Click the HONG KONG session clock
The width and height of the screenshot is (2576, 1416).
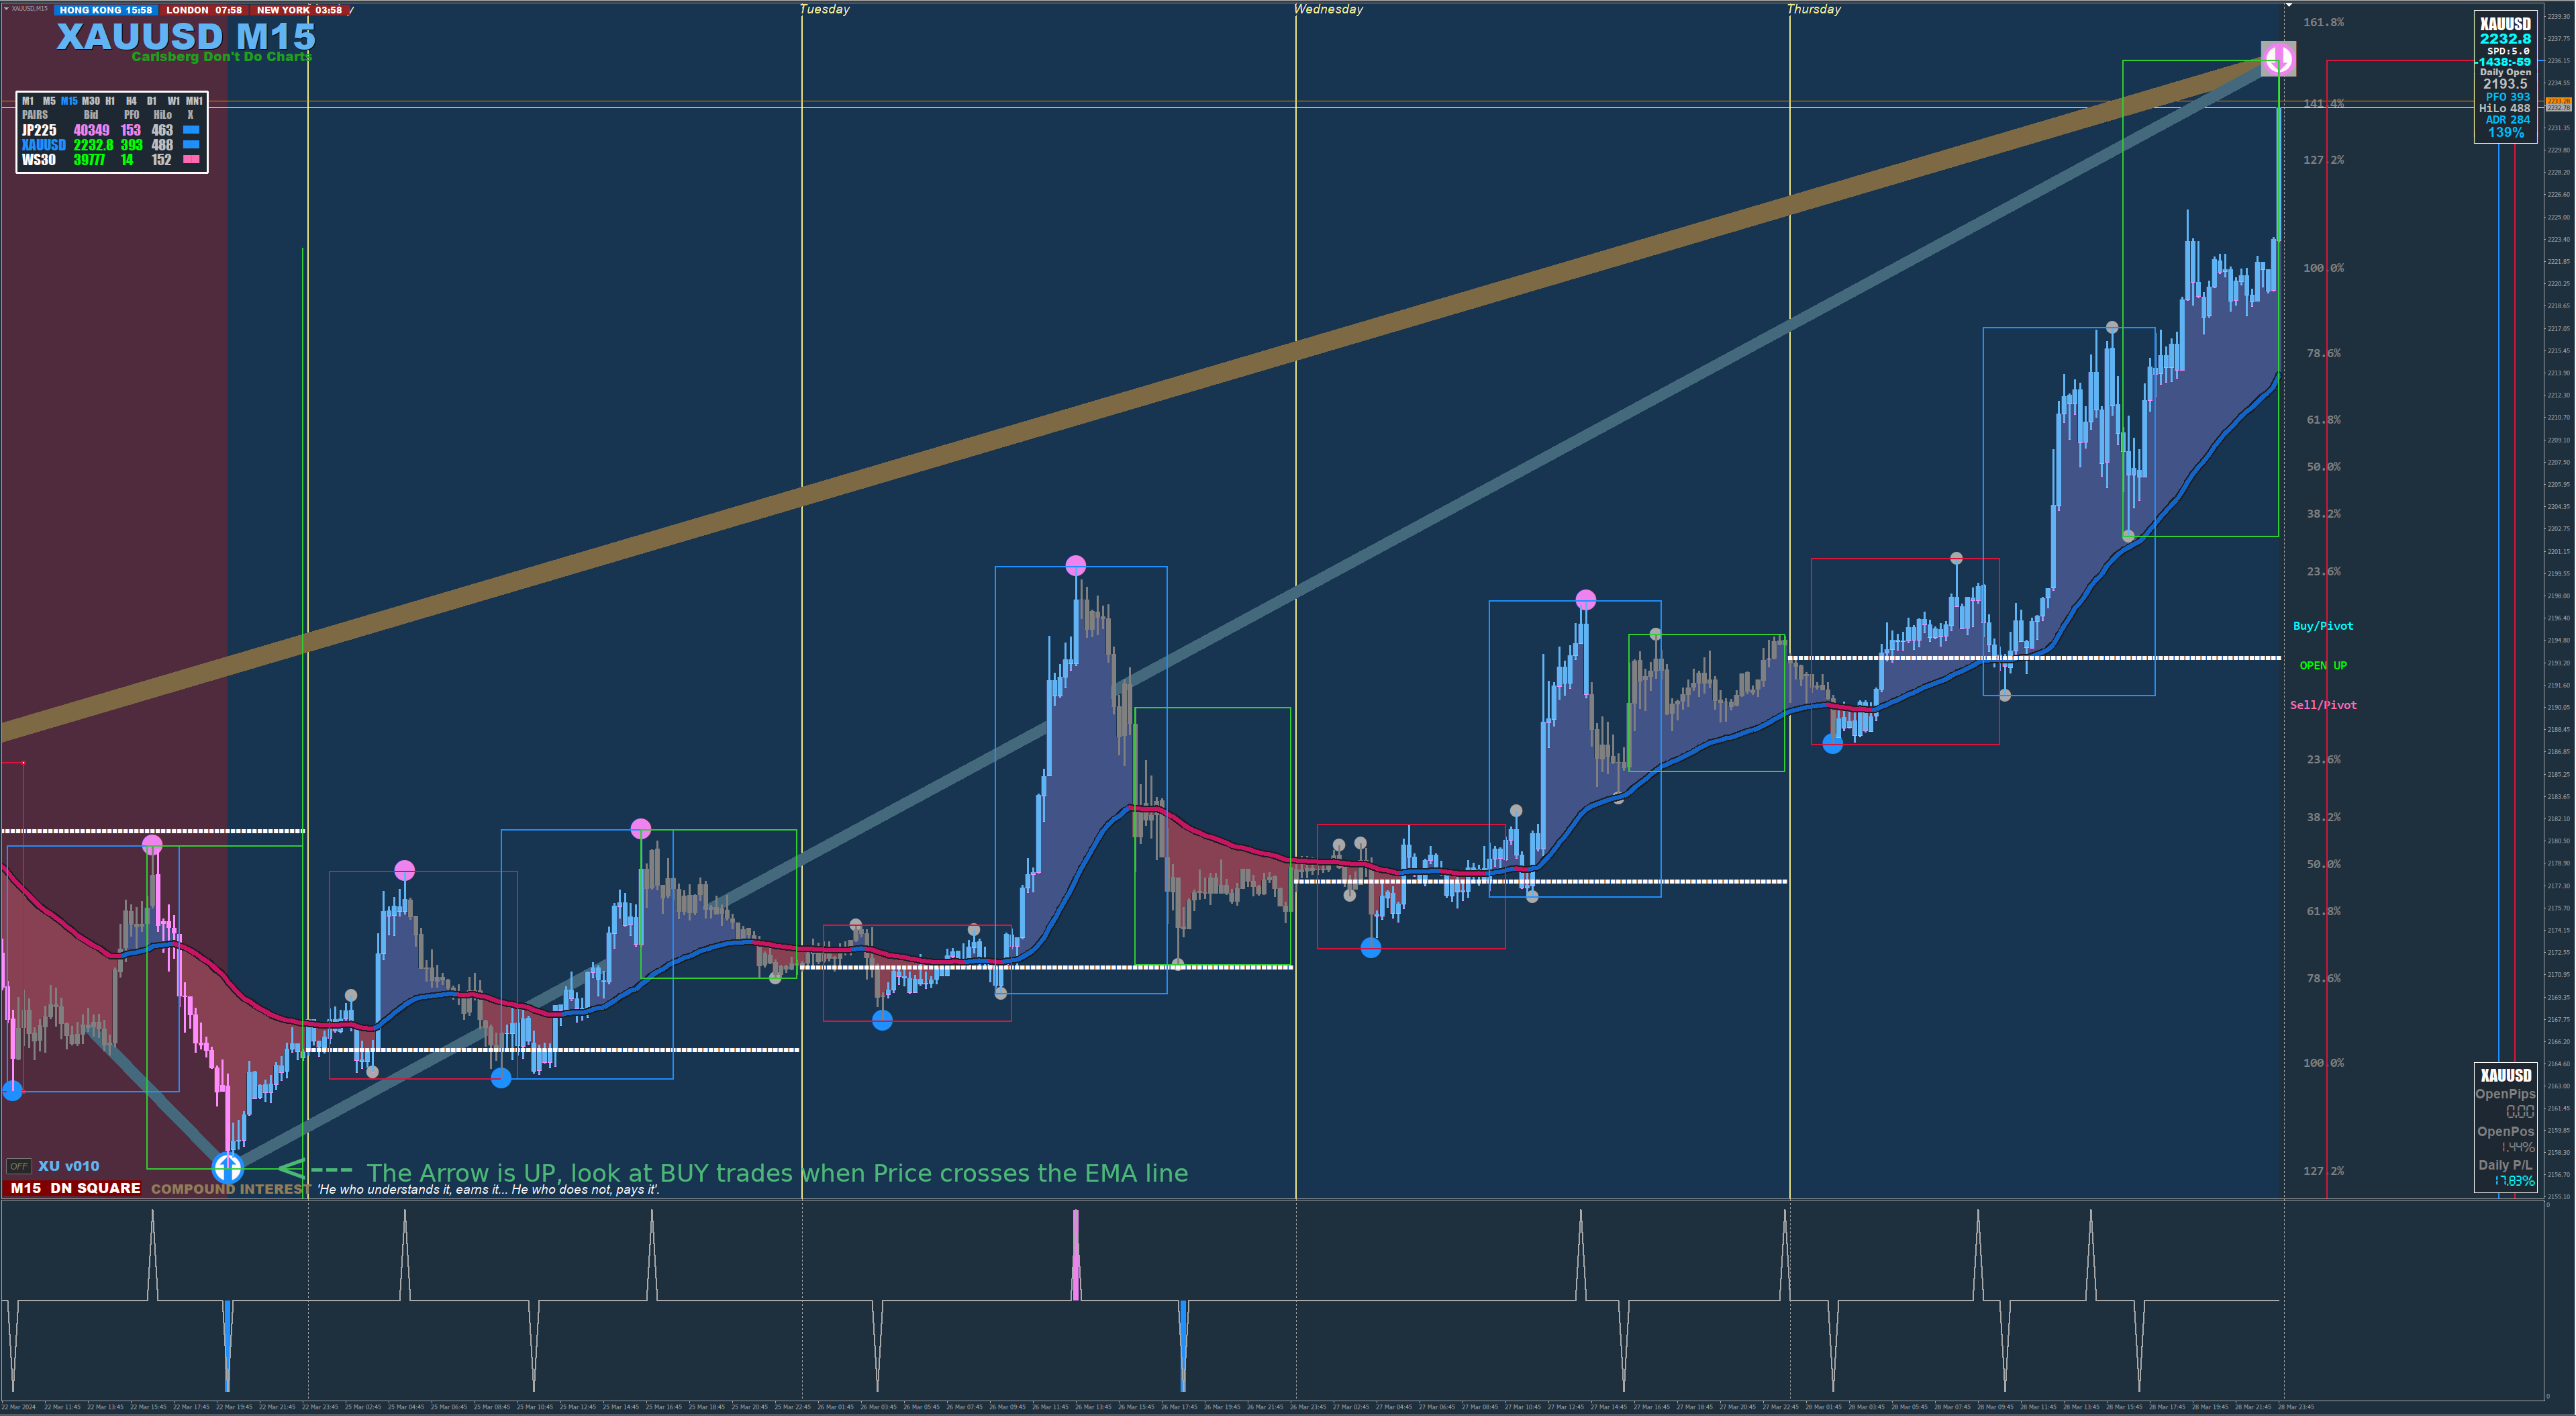pos(105,10)
